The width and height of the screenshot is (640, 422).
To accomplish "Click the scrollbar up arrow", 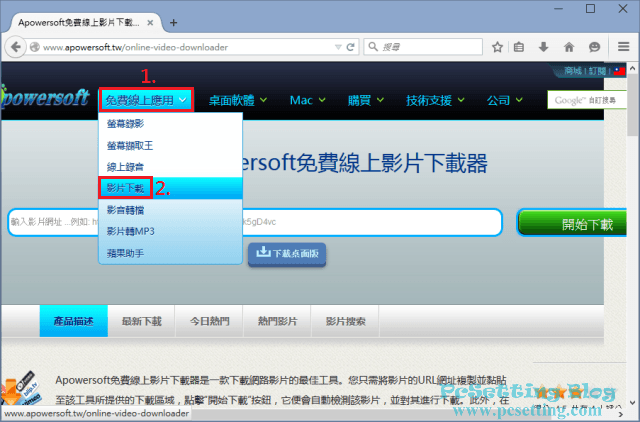I will 633,69.
